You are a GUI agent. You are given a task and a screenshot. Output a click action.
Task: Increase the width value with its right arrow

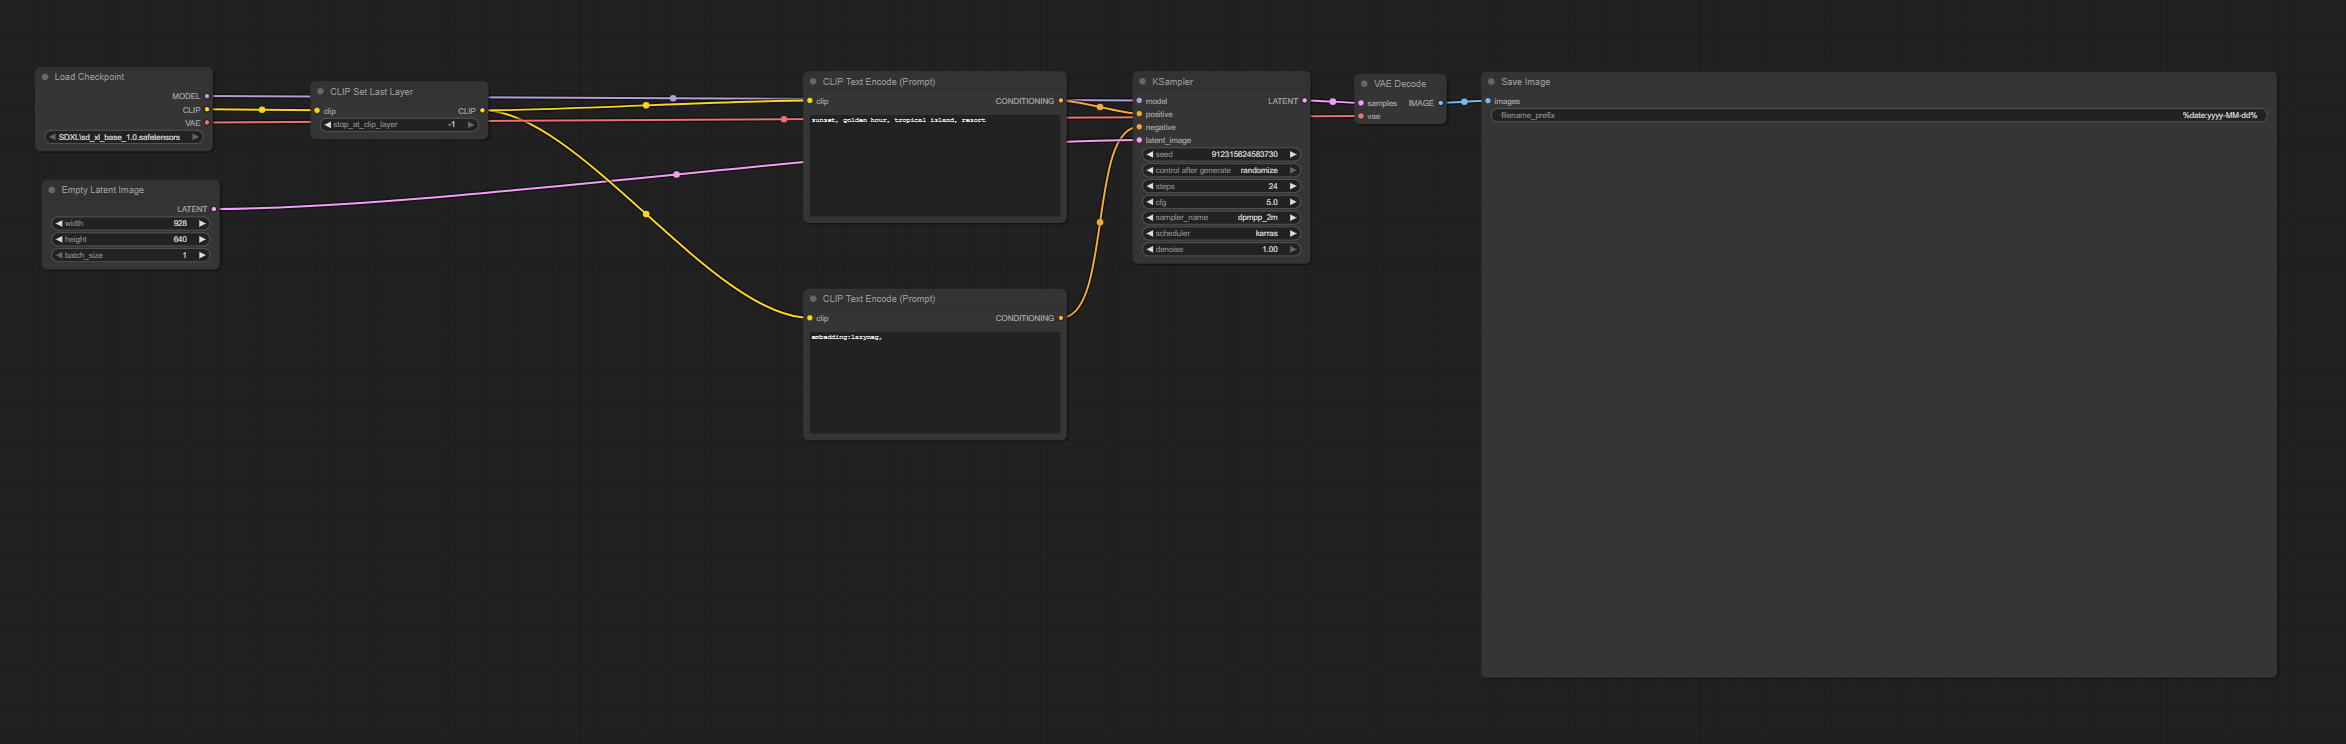[x=202, y=224]
